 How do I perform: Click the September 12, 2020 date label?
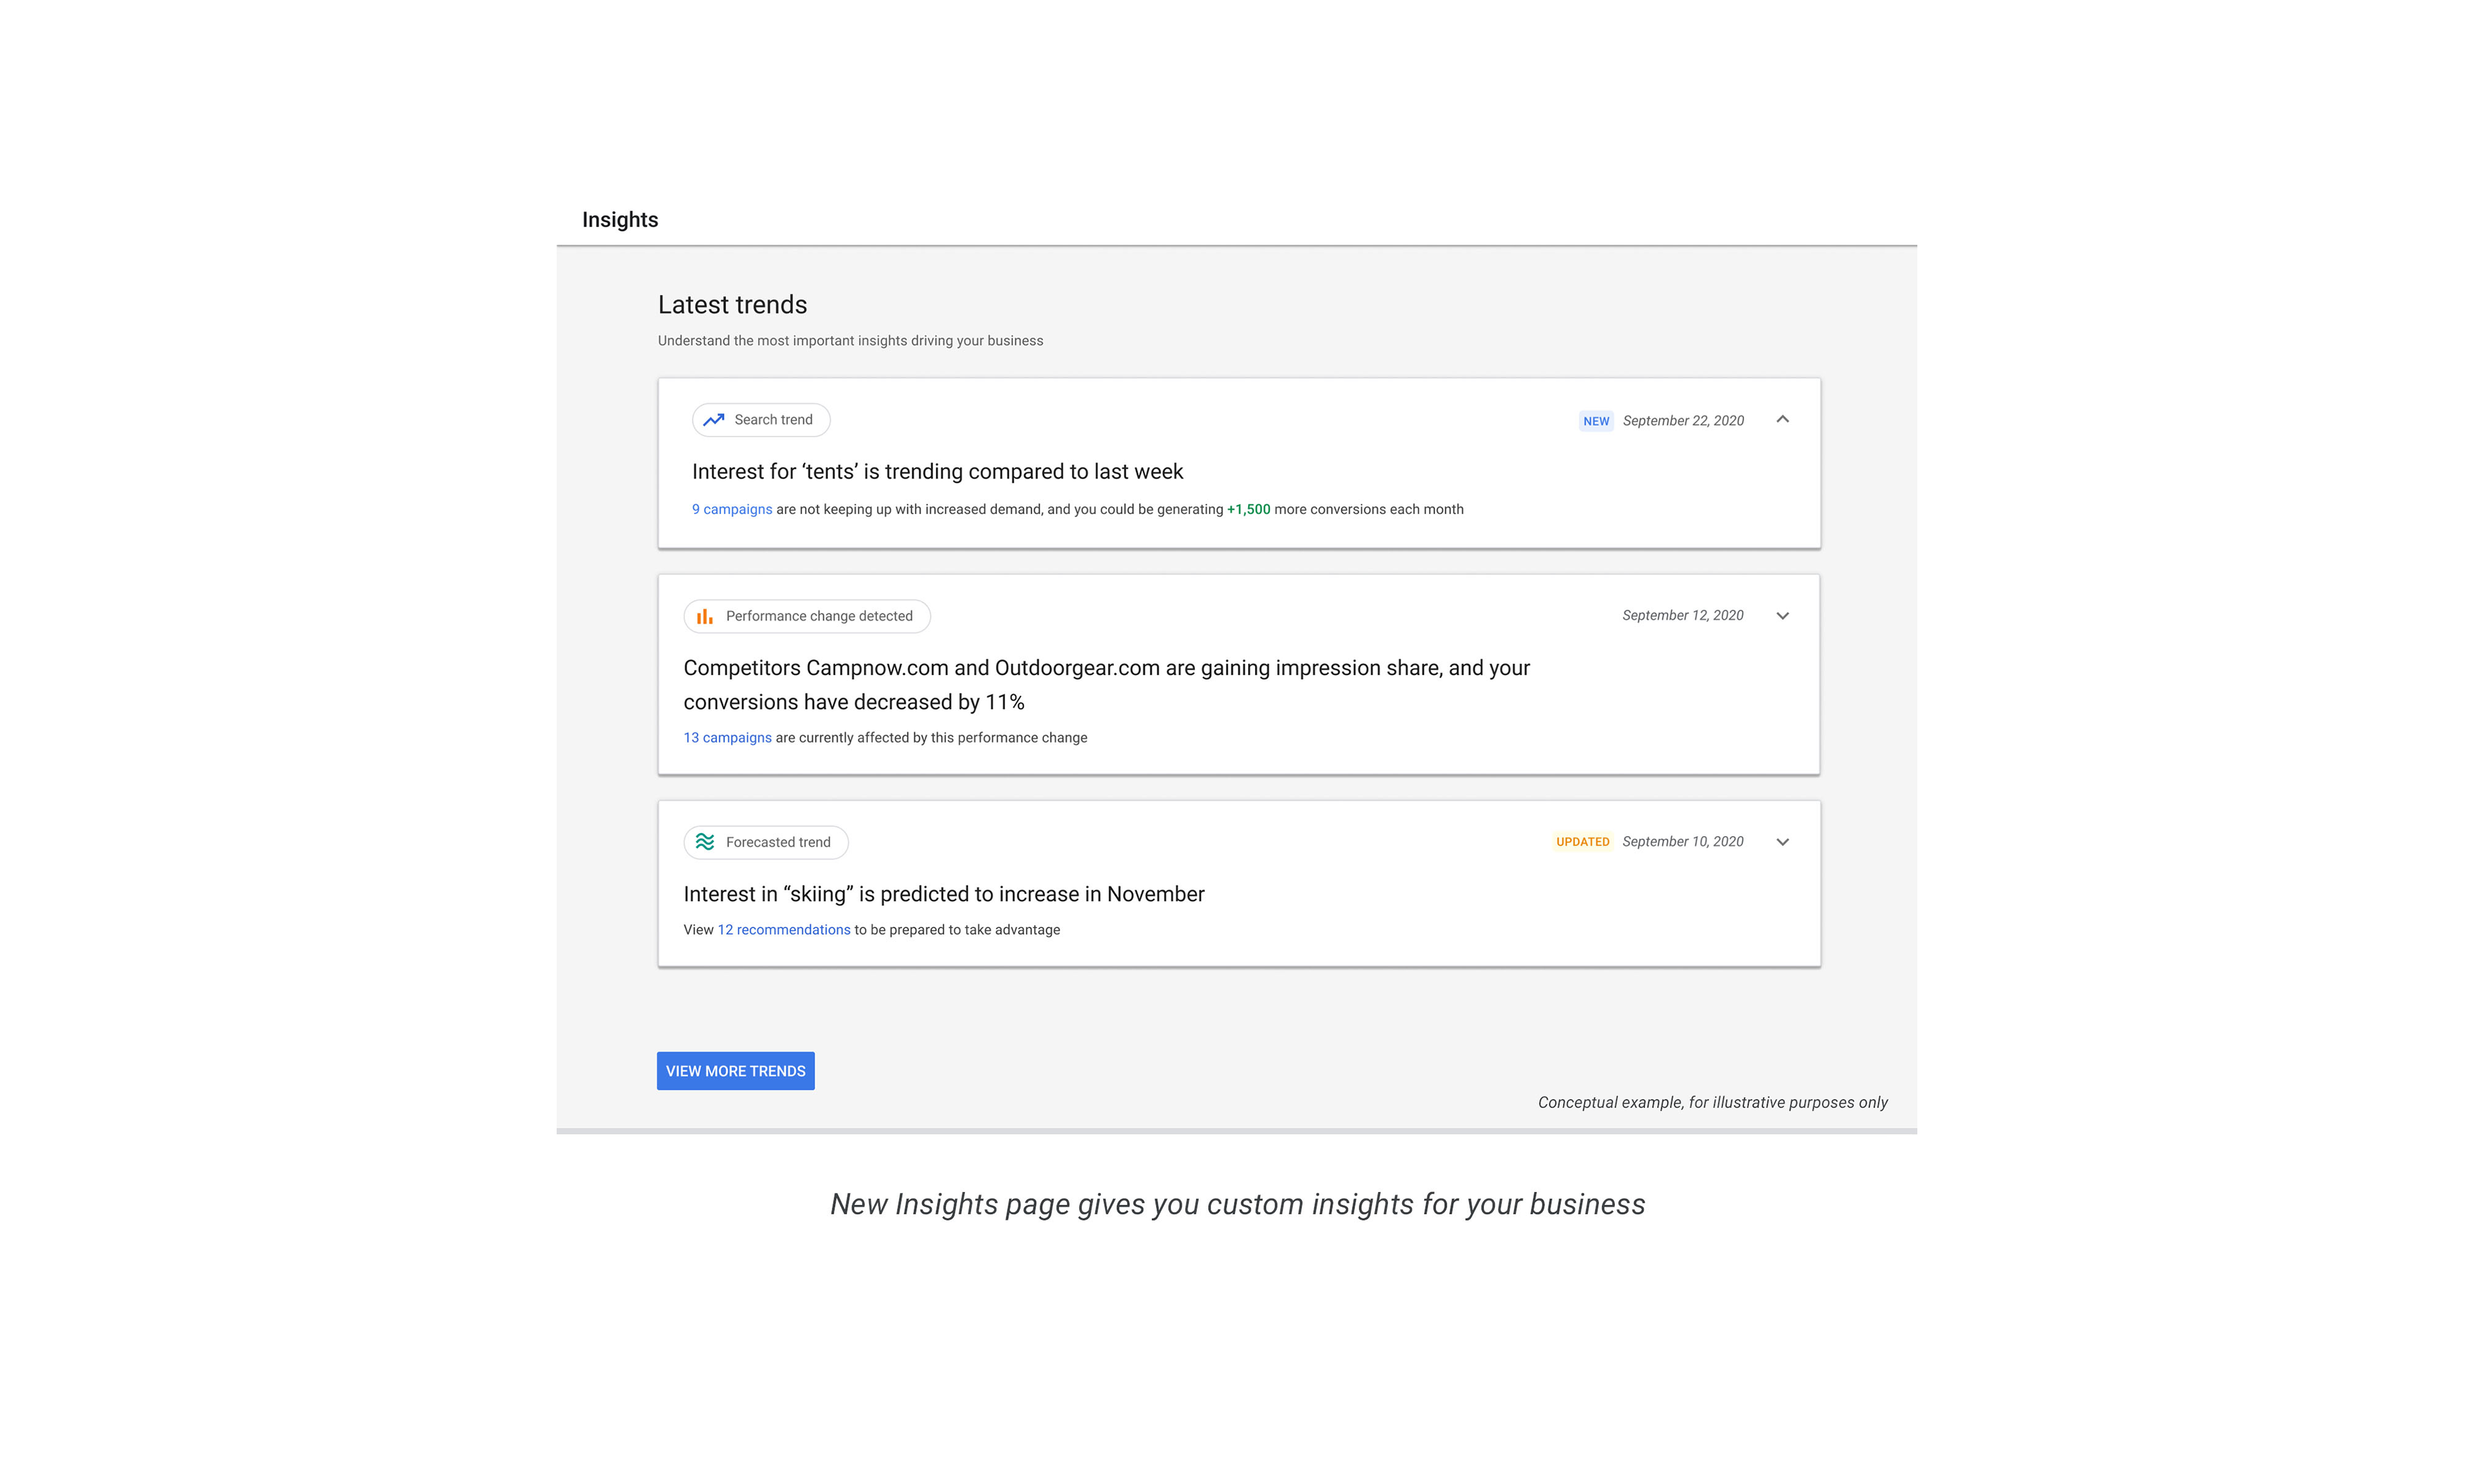coord(1683,615)
